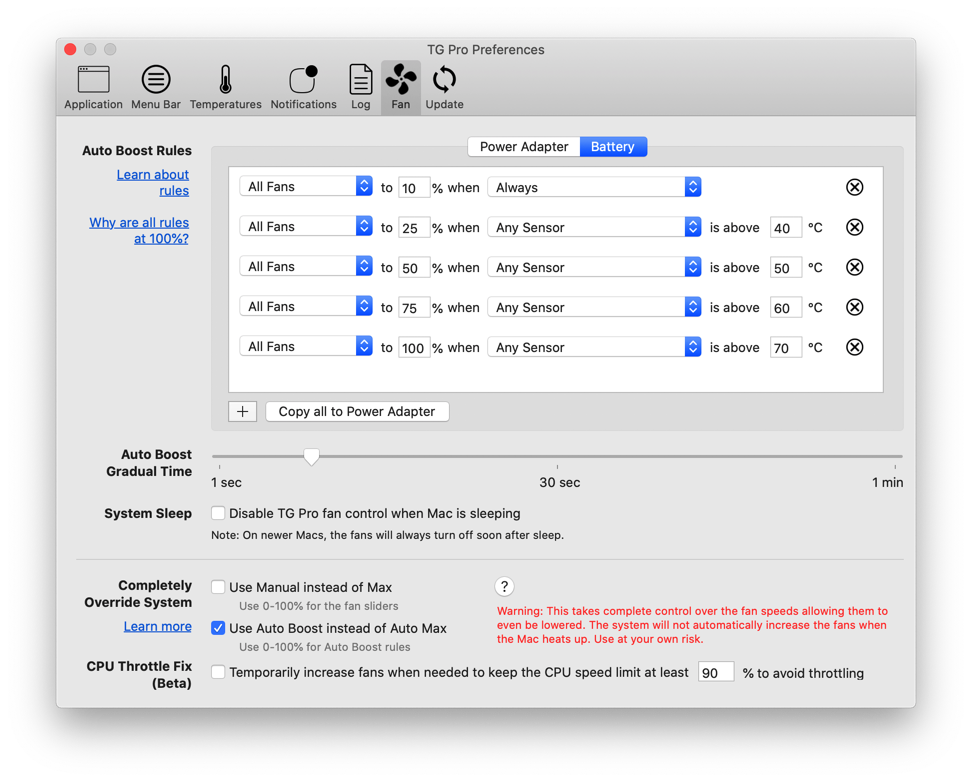Open the Always condition dropdown
This screenshot has width=972, height=782.
[594, 187]
